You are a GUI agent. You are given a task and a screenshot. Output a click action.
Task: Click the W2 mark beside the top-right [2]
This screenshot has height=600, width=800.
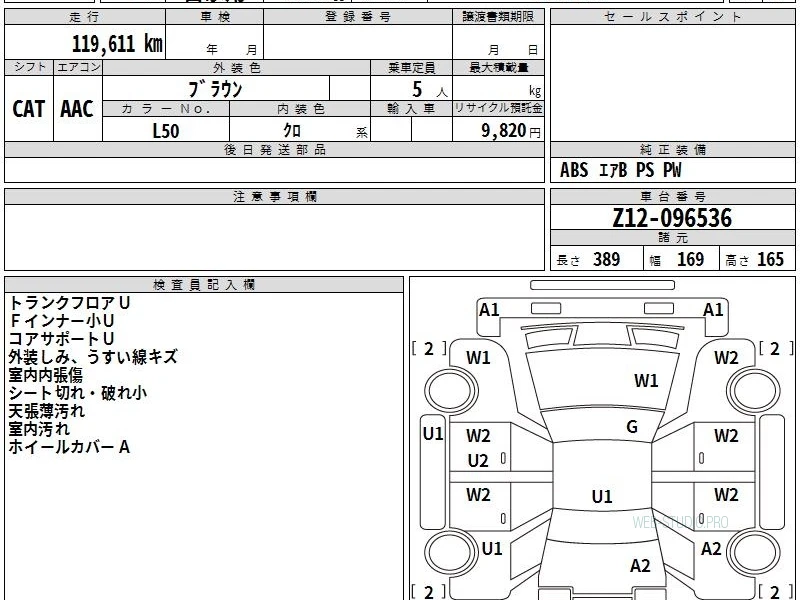click(x=726, y=358)
